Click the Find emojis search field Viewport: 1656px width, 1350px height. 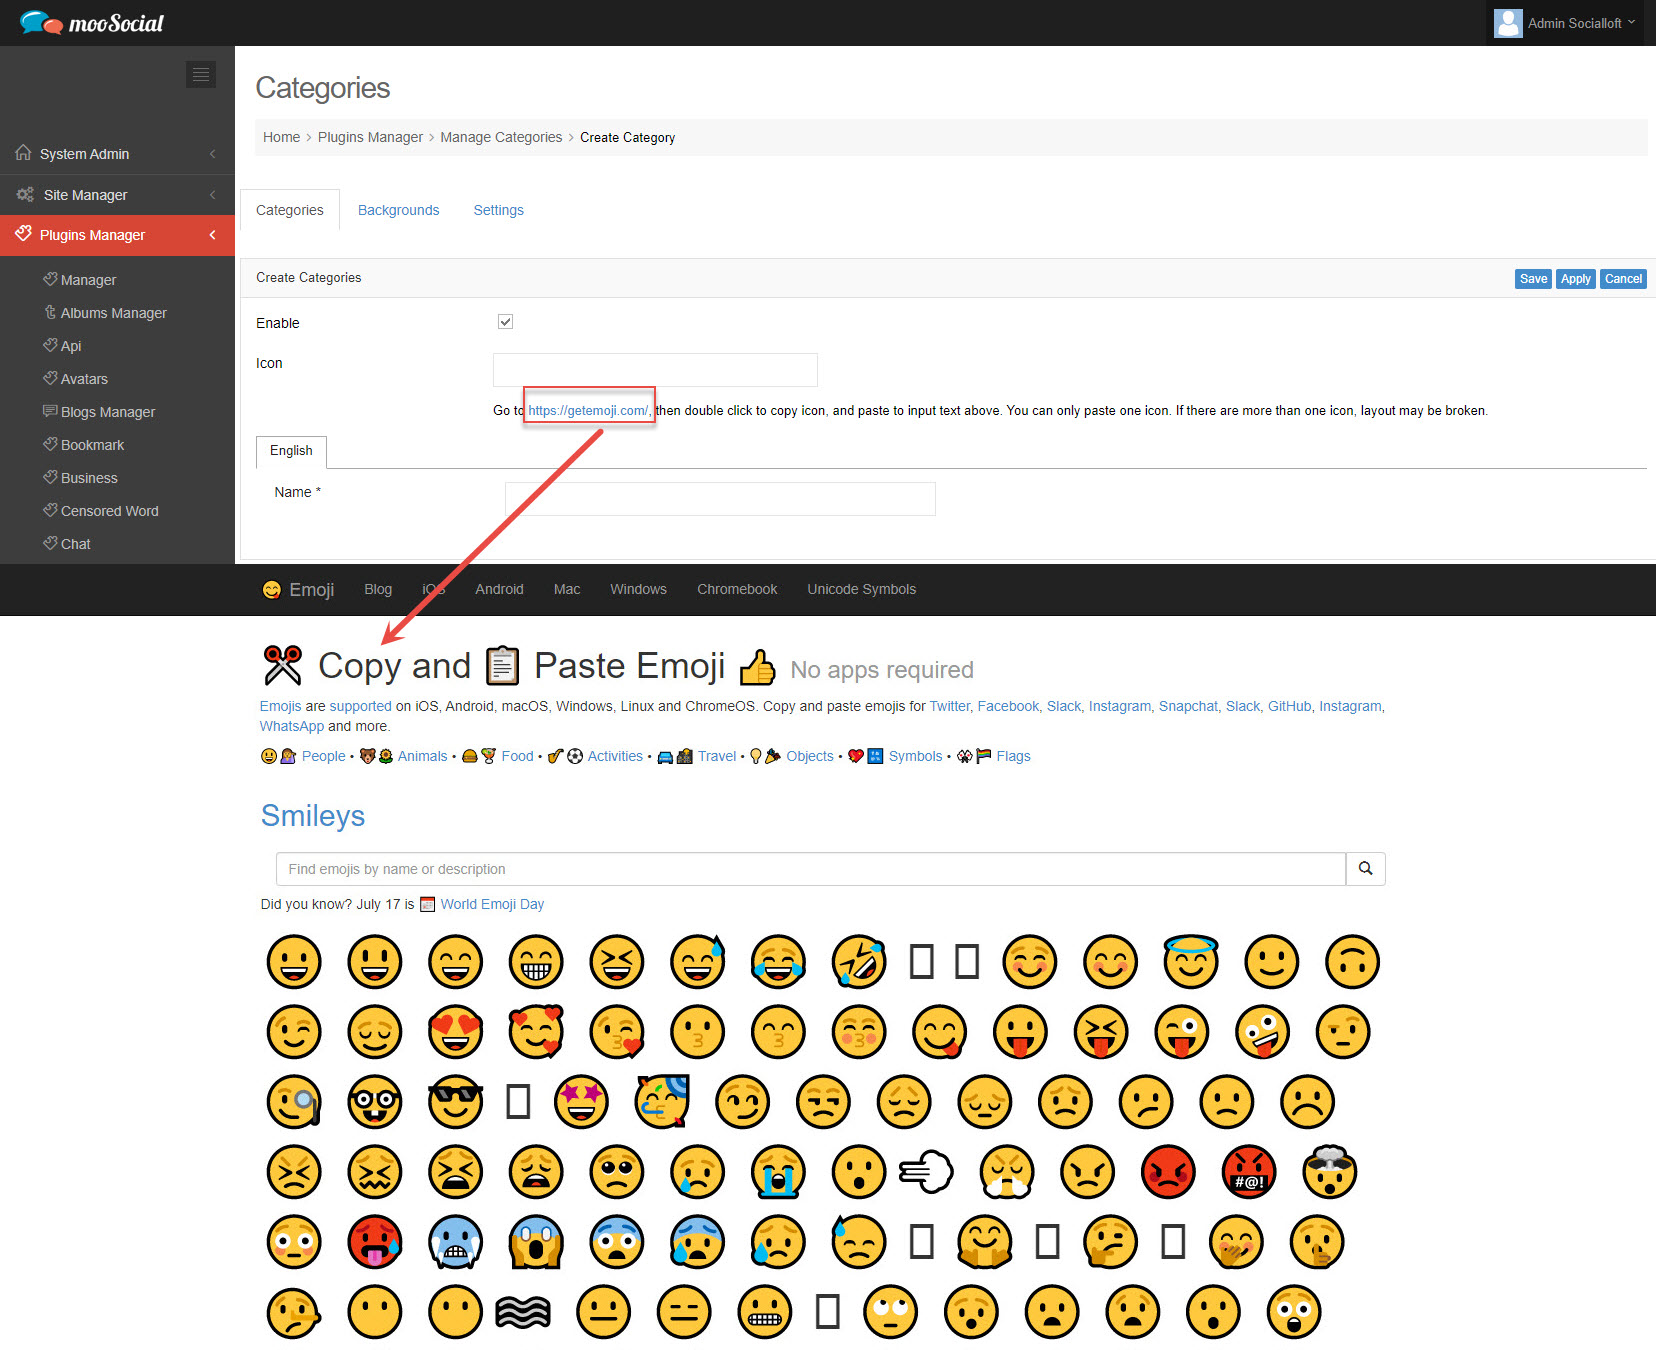810,869
